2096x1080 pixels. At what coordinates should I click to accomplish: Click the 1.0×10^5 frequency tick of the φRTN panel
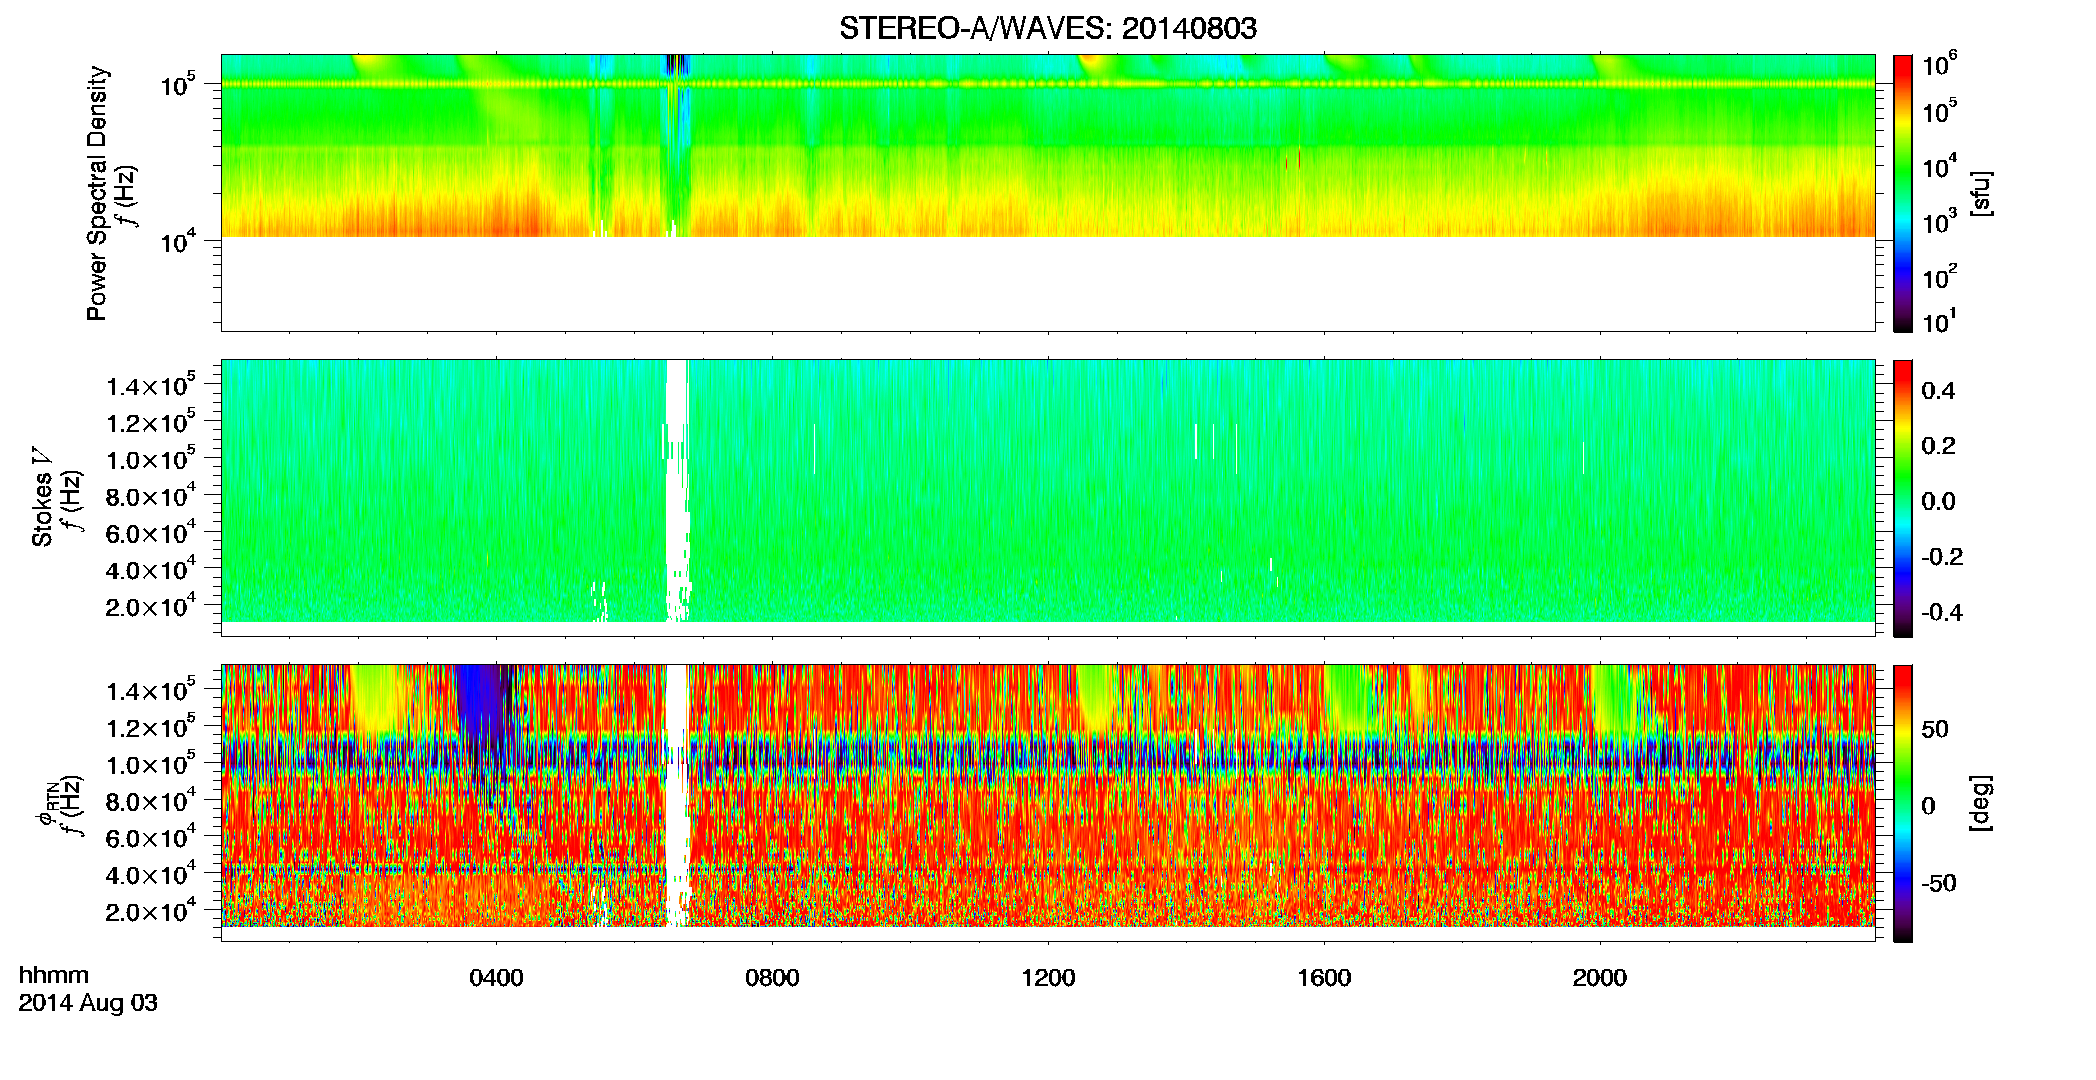(151, 765)
